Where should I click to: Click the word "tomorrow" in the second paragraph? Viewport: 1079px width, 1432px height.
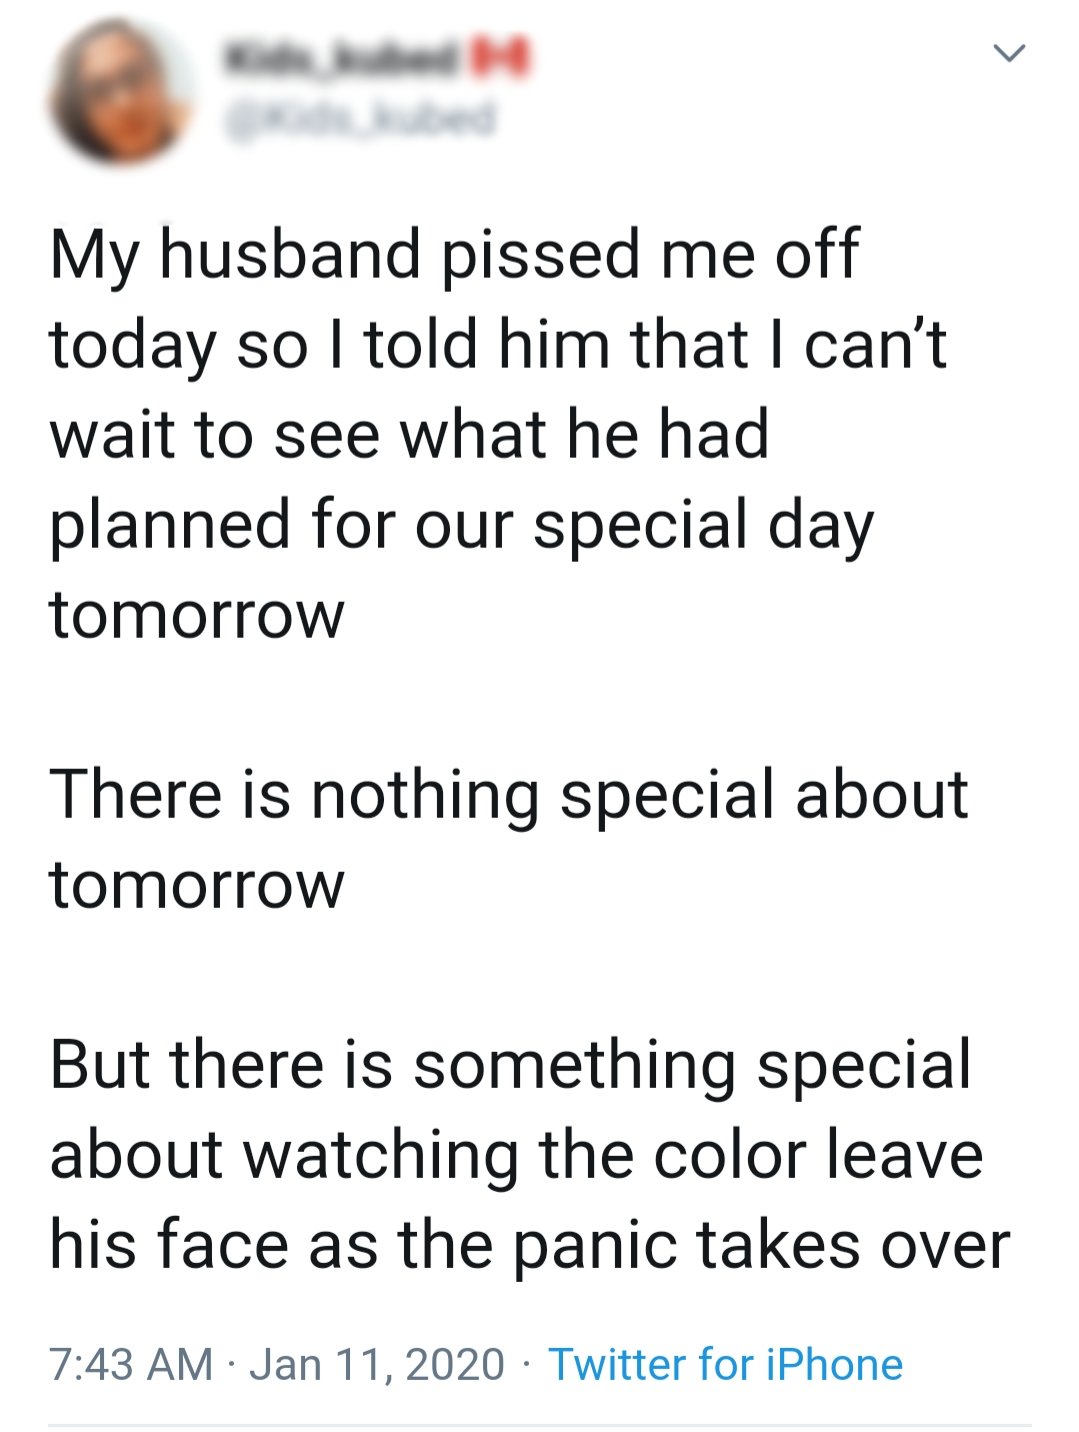coord(197,885)
